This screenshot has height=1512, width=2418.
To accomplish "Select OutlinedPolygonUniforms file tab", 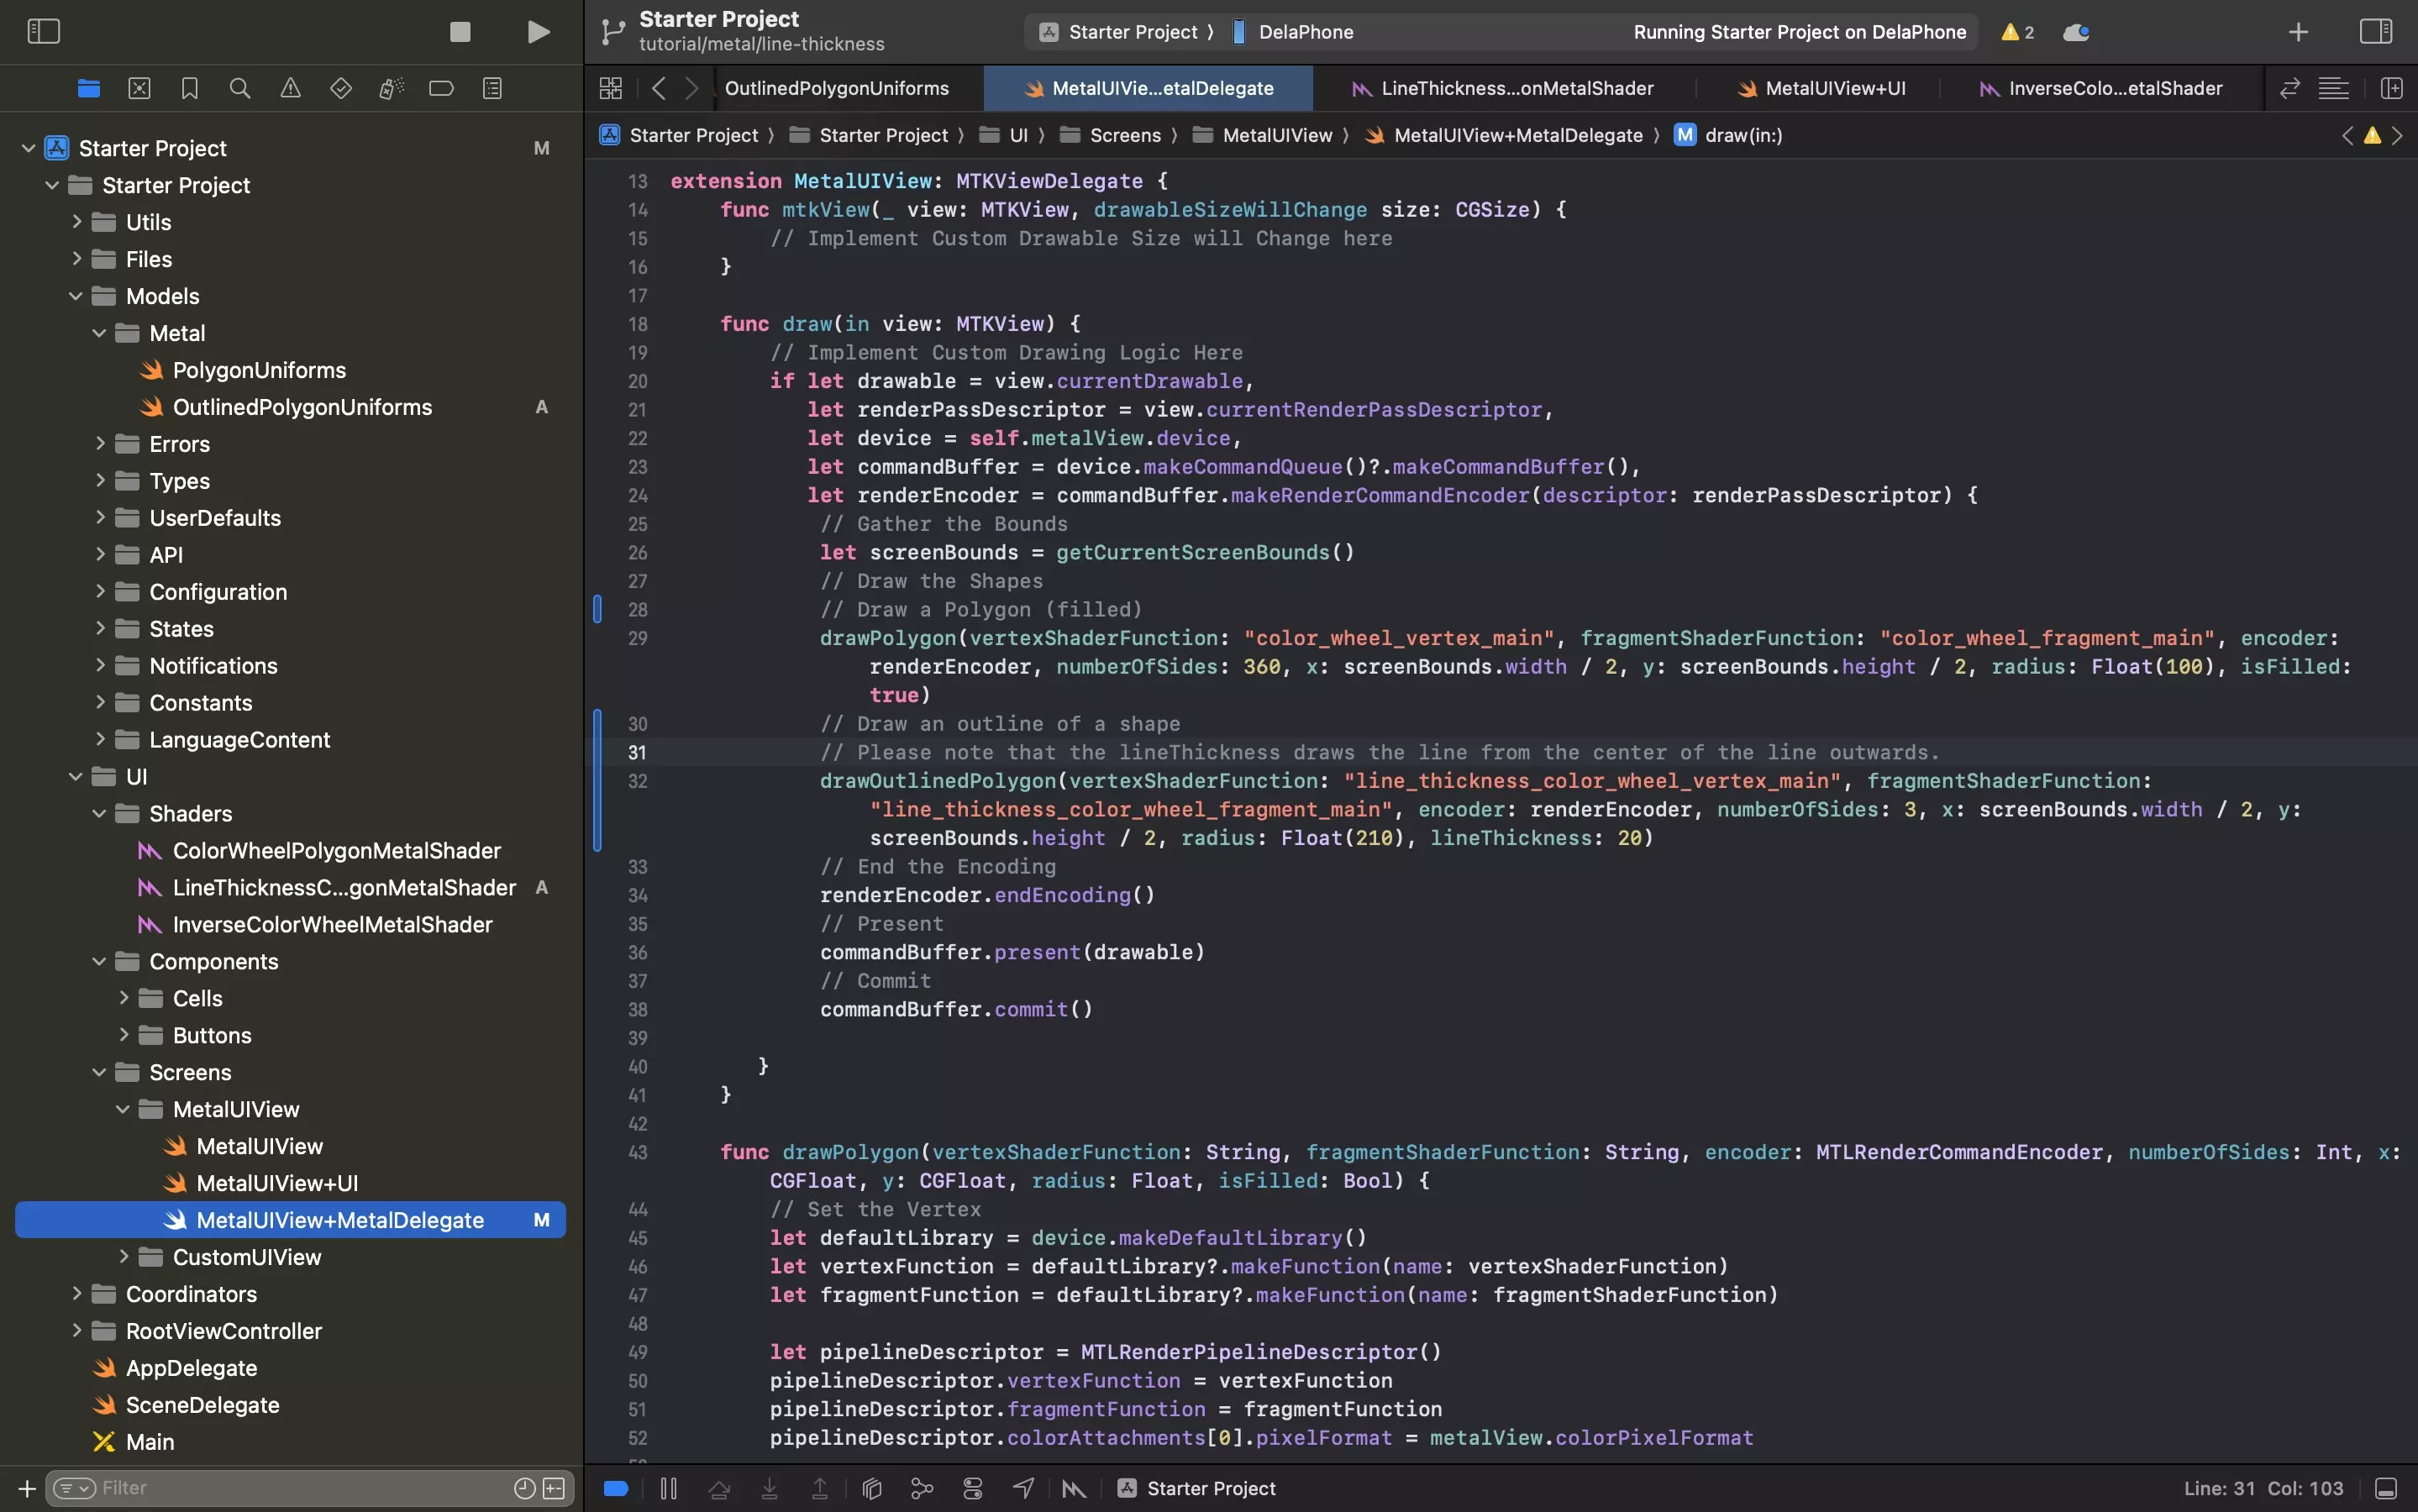I will [x=834, y=87].
